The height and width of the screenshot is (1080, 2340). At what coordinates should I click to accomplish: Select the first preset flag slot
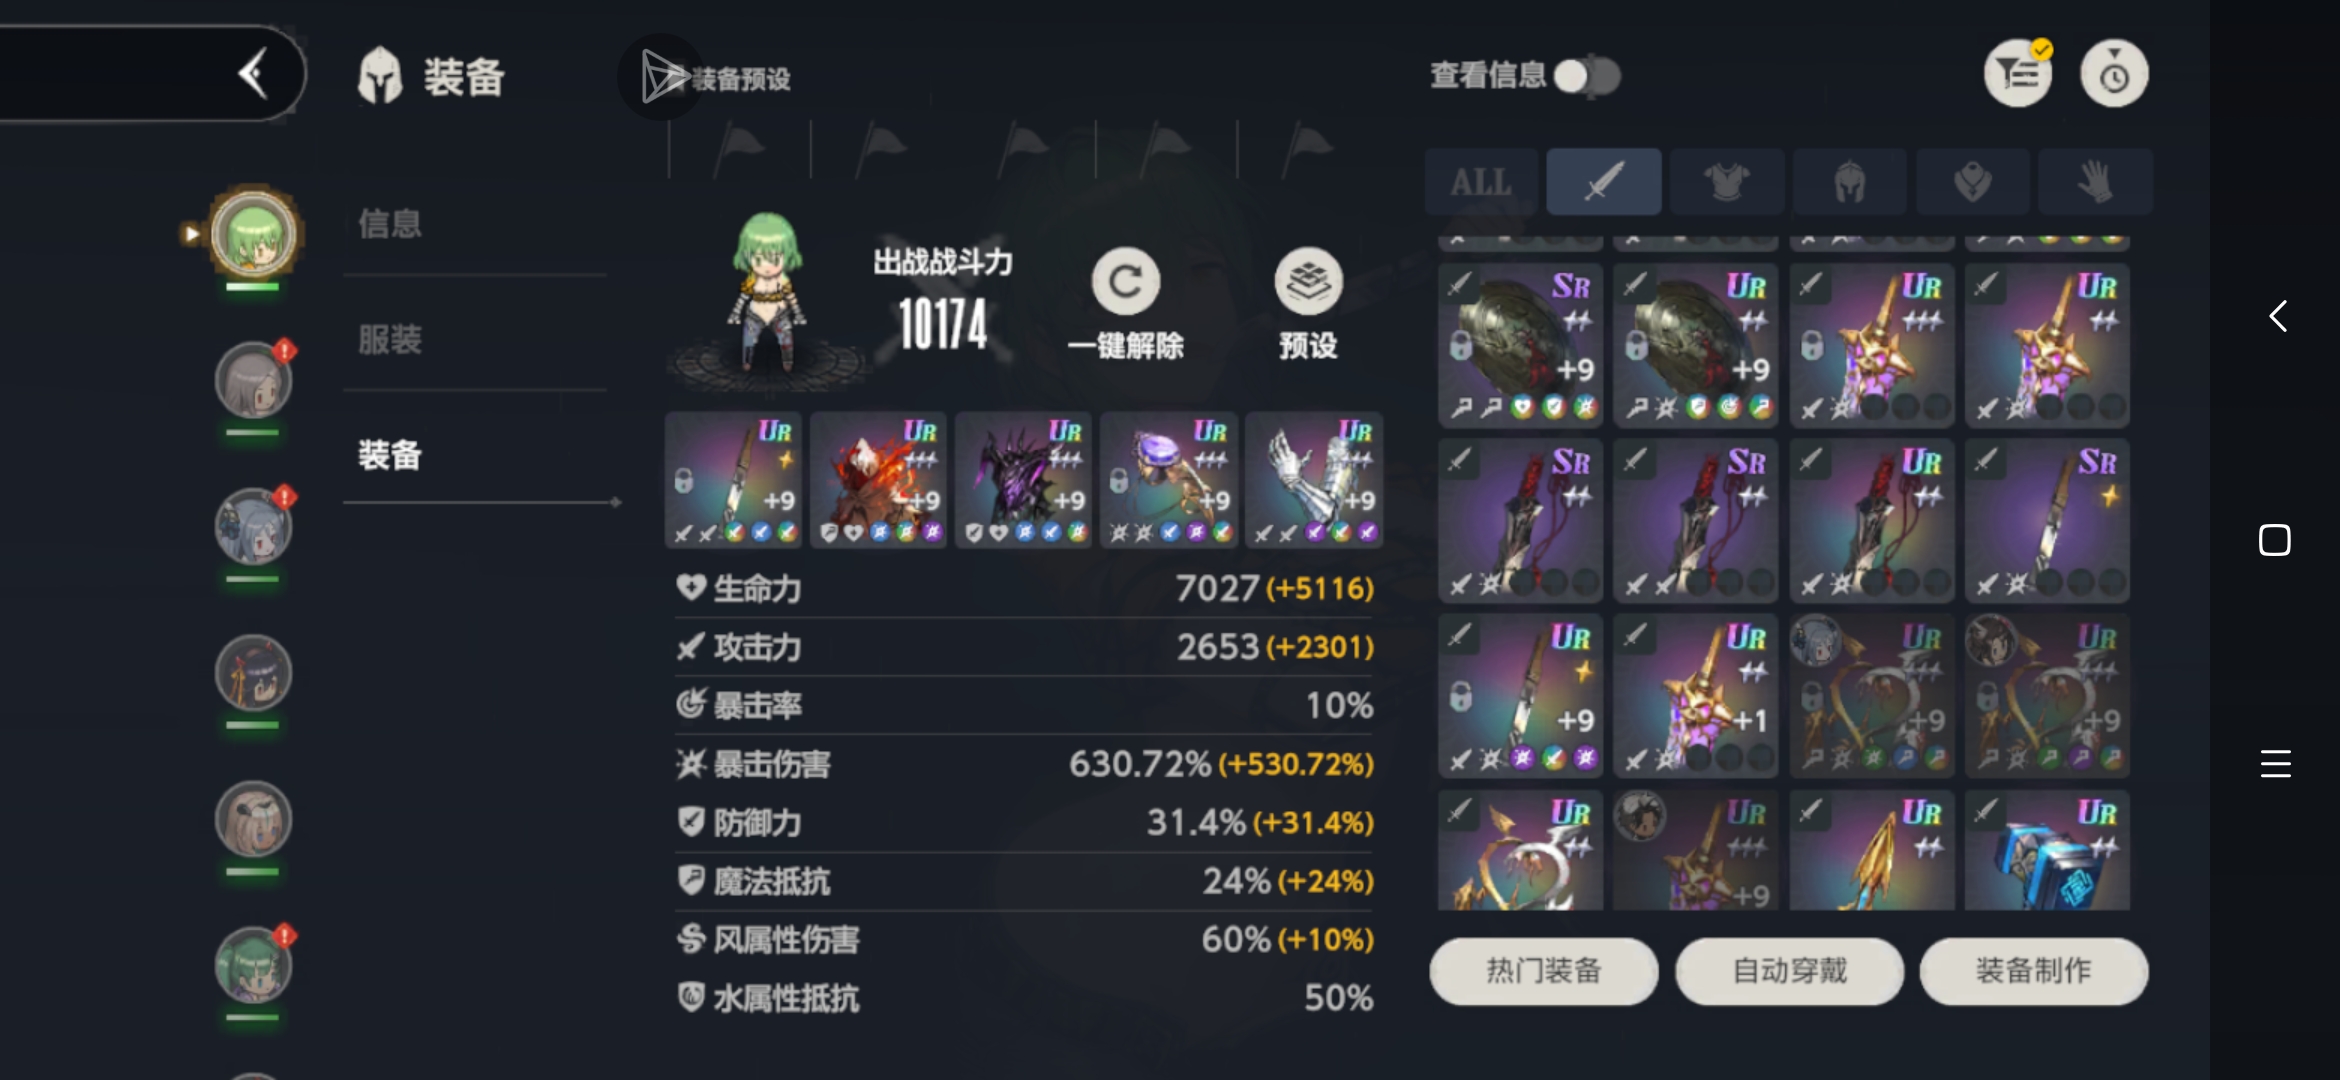coord(739,148)
